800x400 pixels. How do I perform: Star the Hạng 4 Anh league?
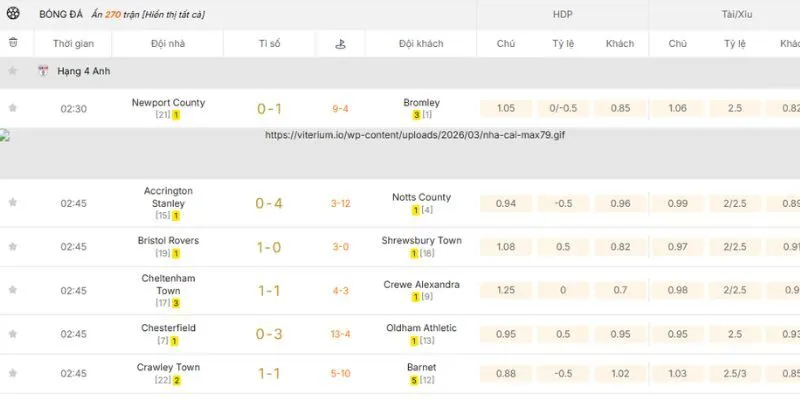(x=13, y=72)
